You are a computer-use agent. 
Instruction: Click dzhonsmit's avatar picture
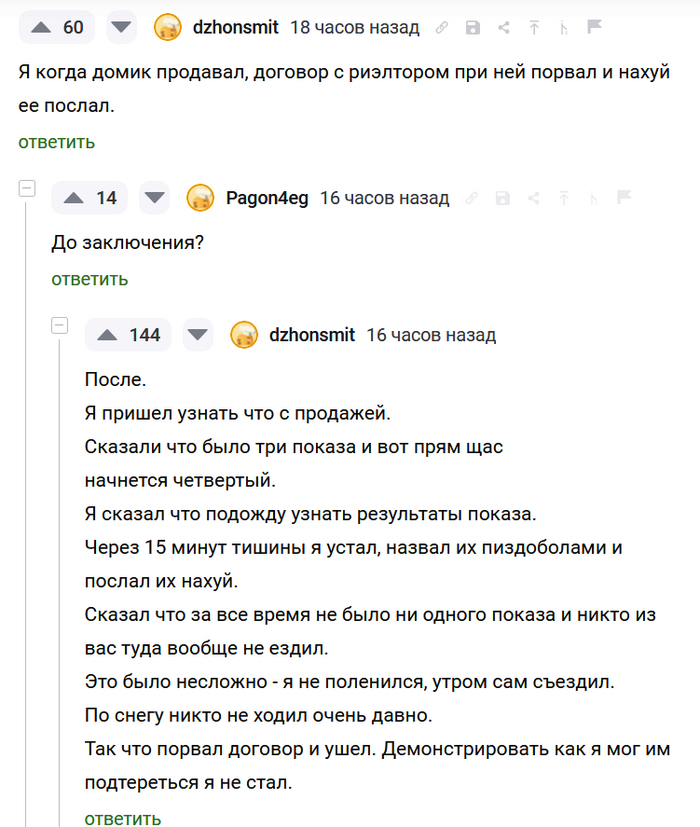168,27
